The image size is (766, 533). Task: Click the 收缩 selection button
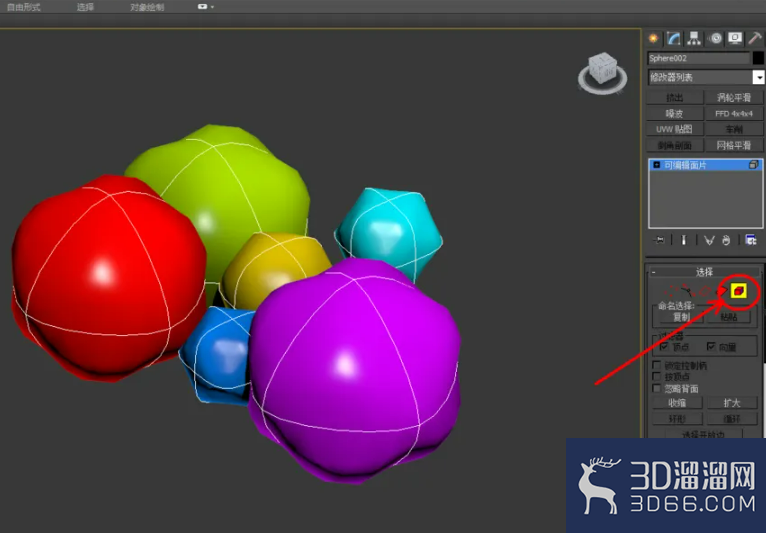coord(678,403)
